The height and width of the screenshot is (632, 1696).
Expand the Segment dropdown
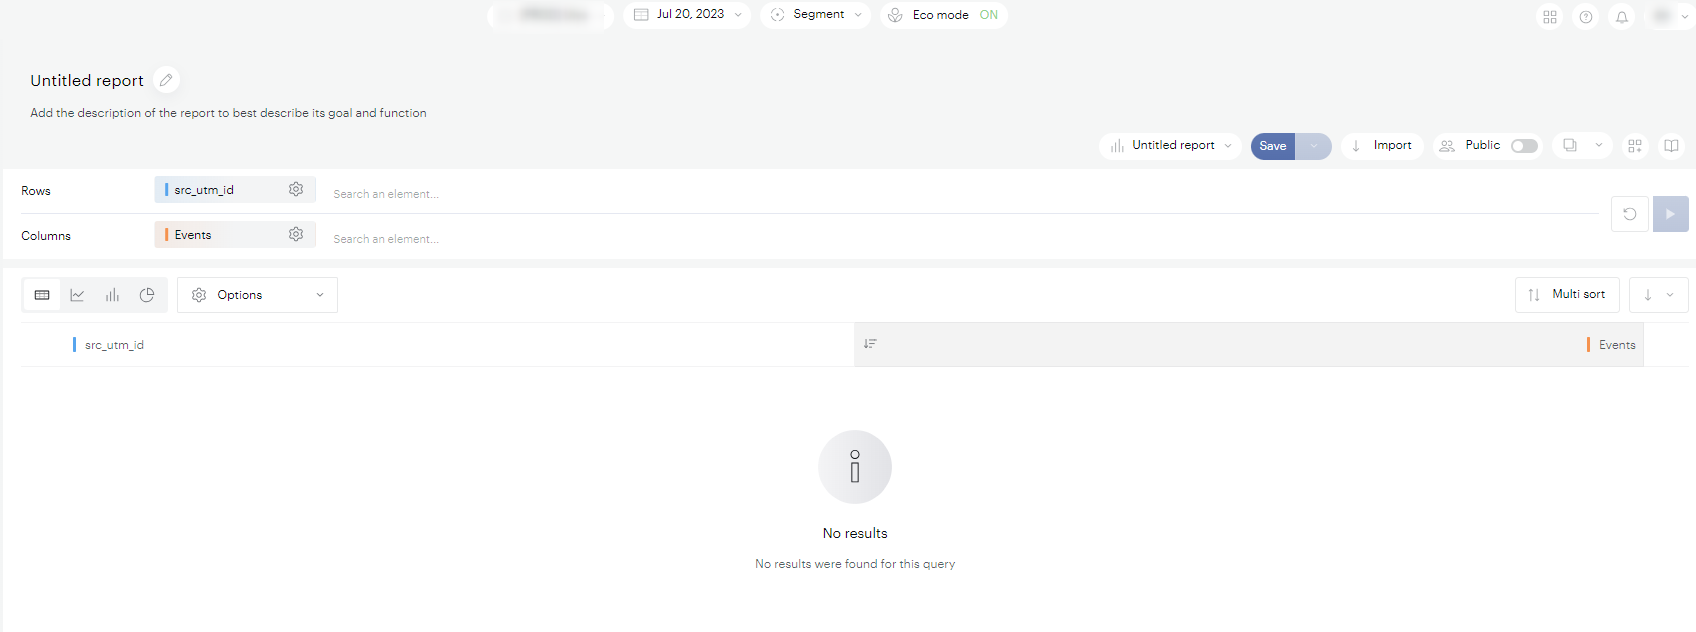[x=815, y=15]
